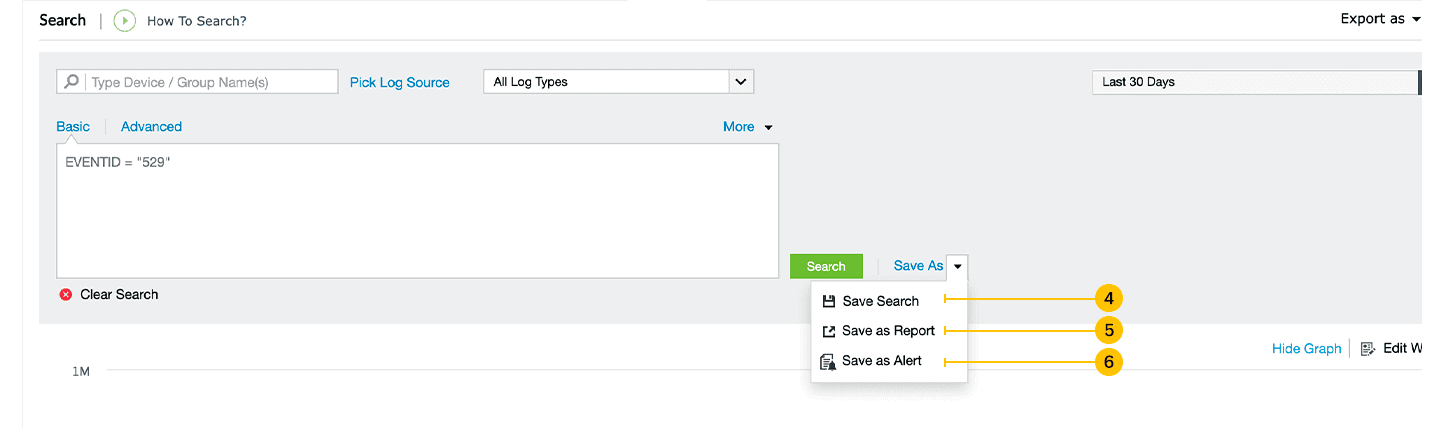Click in the EVENTID = "529" query box

click(x=417, y=211)
